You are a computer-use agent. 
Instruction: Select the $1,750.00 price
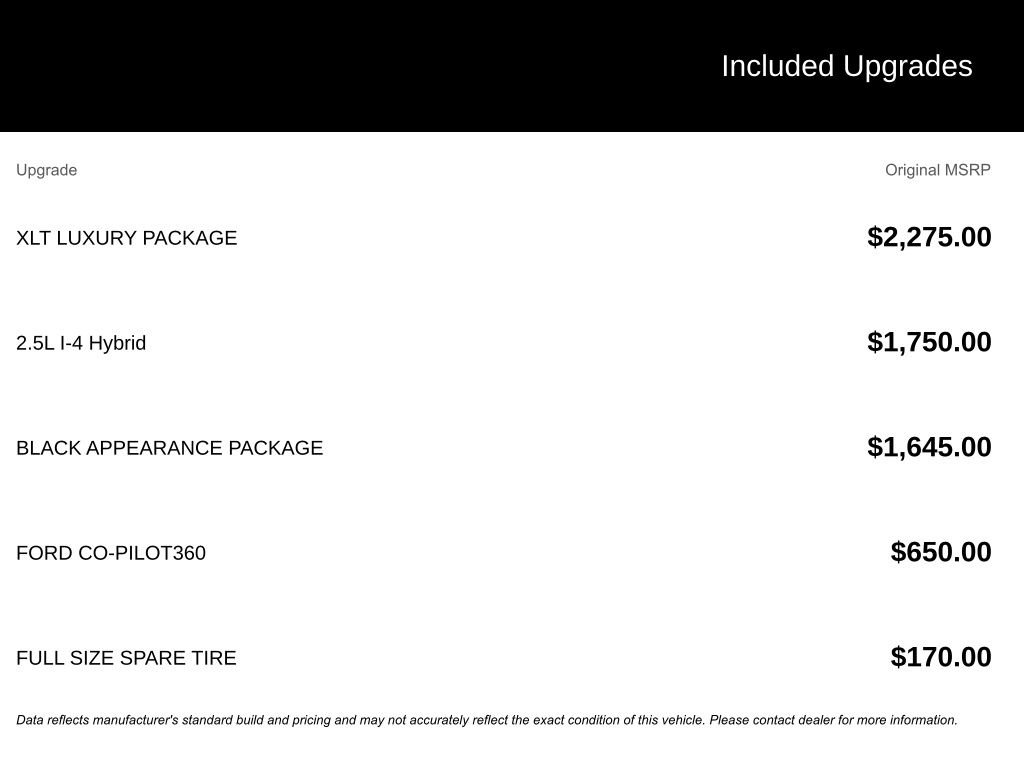click(929, 342)
